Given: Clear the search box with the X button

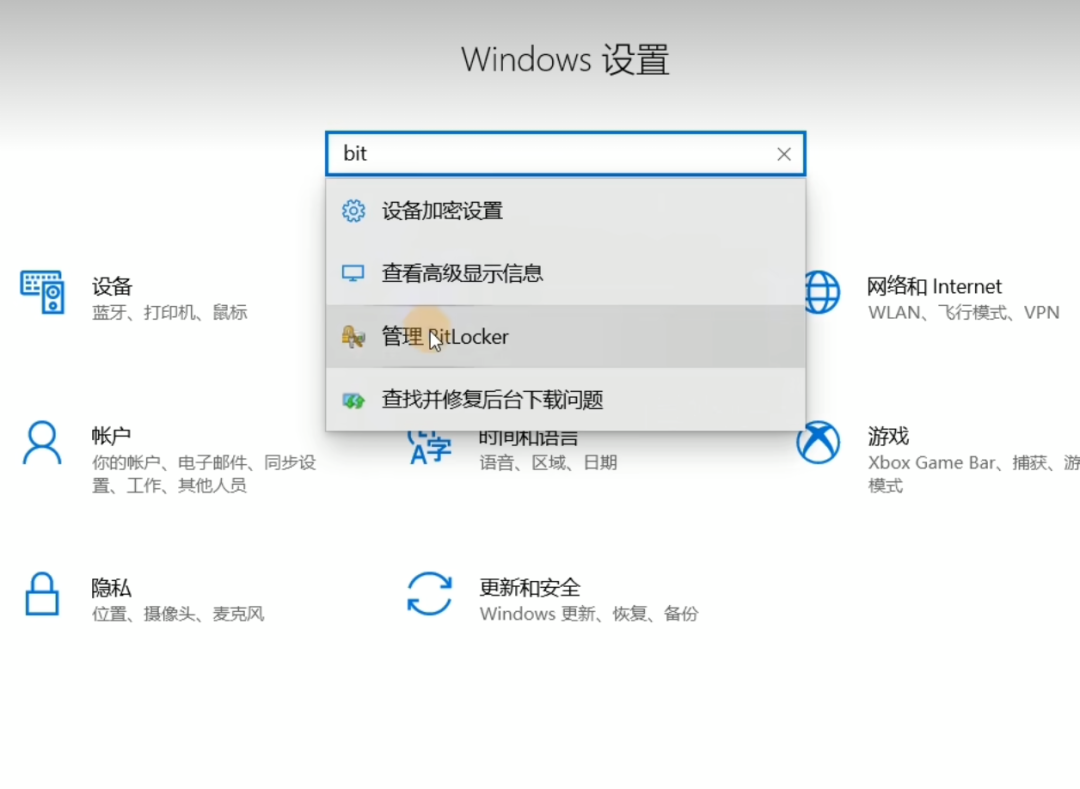Looking at the screenshot, I should pos(784,154).
